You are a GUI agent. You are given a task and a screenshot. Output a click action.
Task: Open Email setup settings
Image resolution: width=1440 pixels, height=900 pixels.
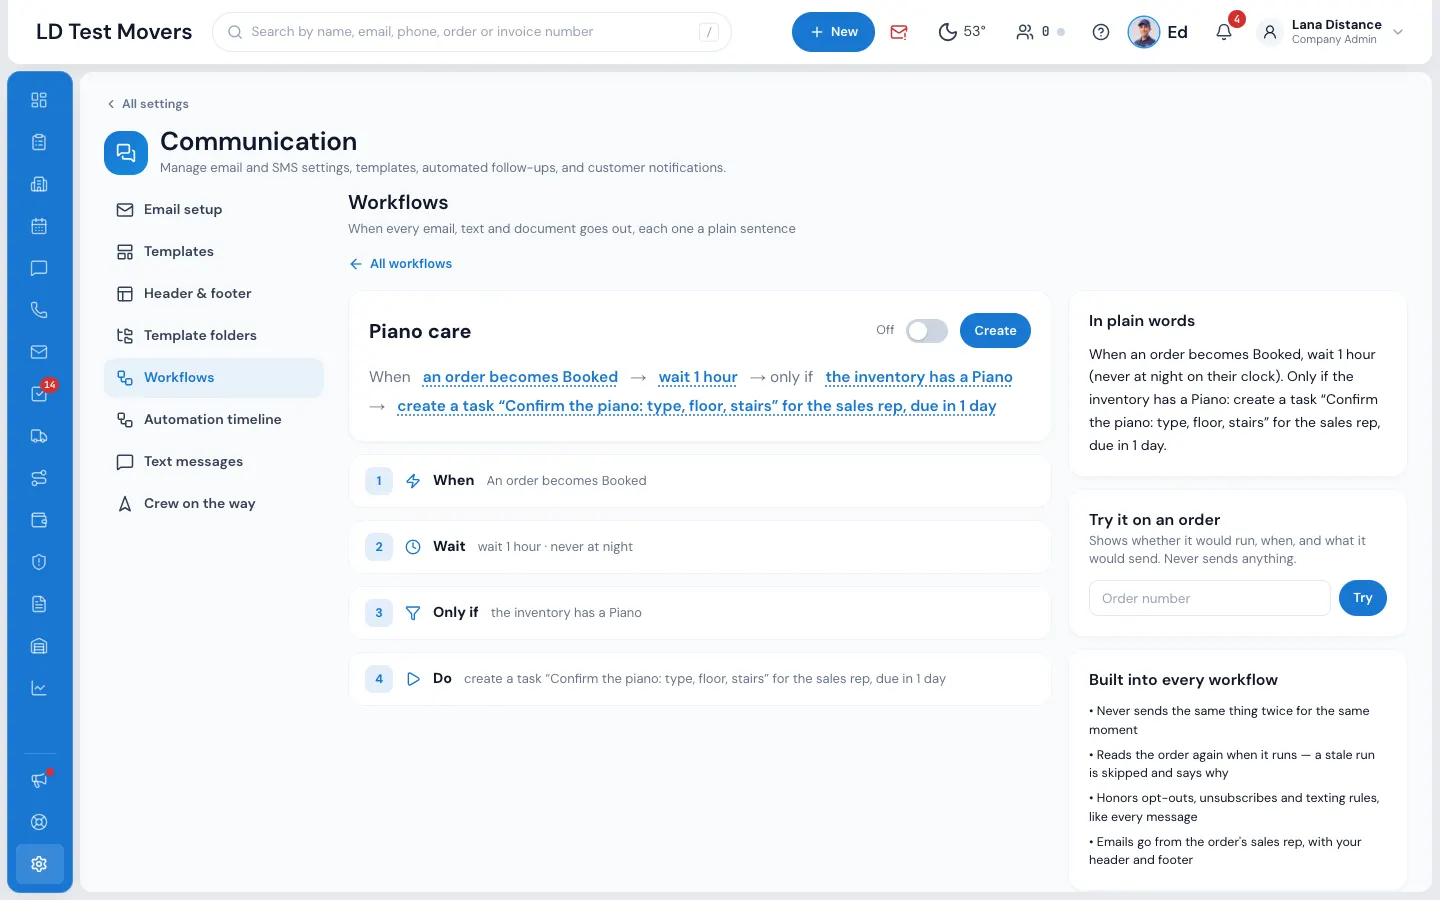click(214, 210)
